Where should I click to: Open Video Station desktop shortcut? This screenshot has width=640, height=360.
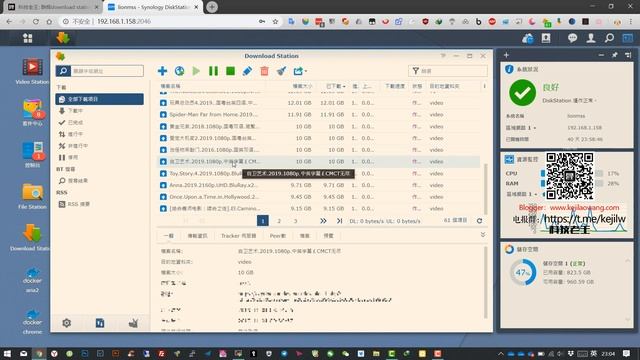point(32,71)
